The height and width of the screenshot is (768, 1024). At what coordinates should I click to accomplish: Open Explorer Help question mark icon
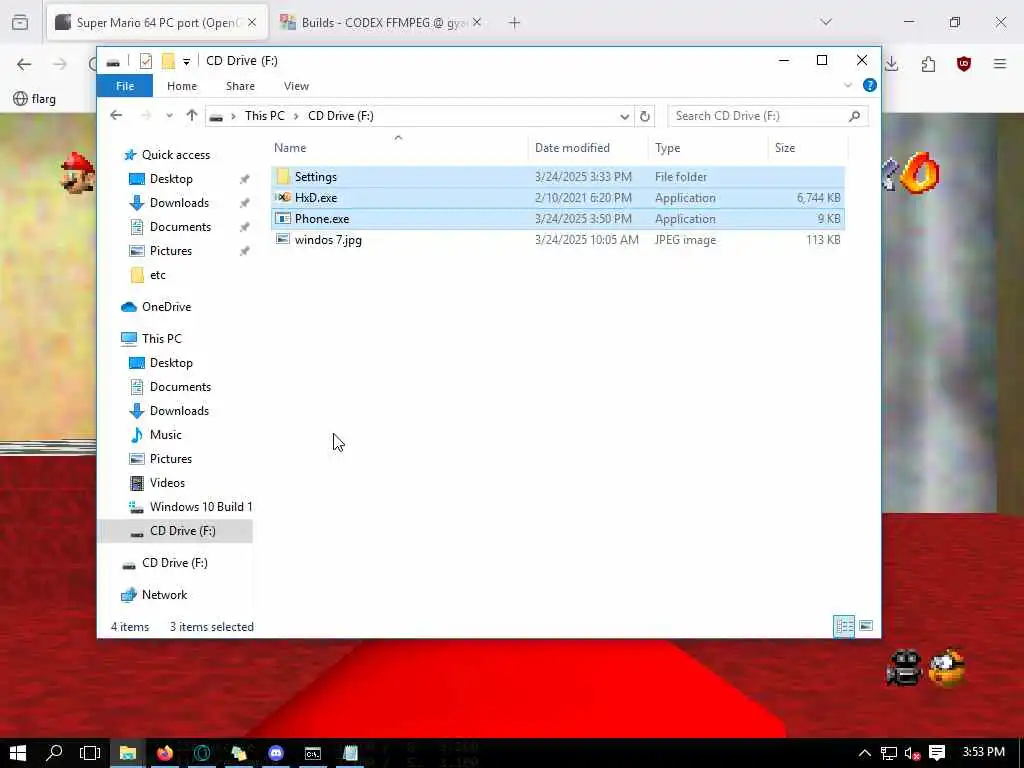tap(869, 85)
